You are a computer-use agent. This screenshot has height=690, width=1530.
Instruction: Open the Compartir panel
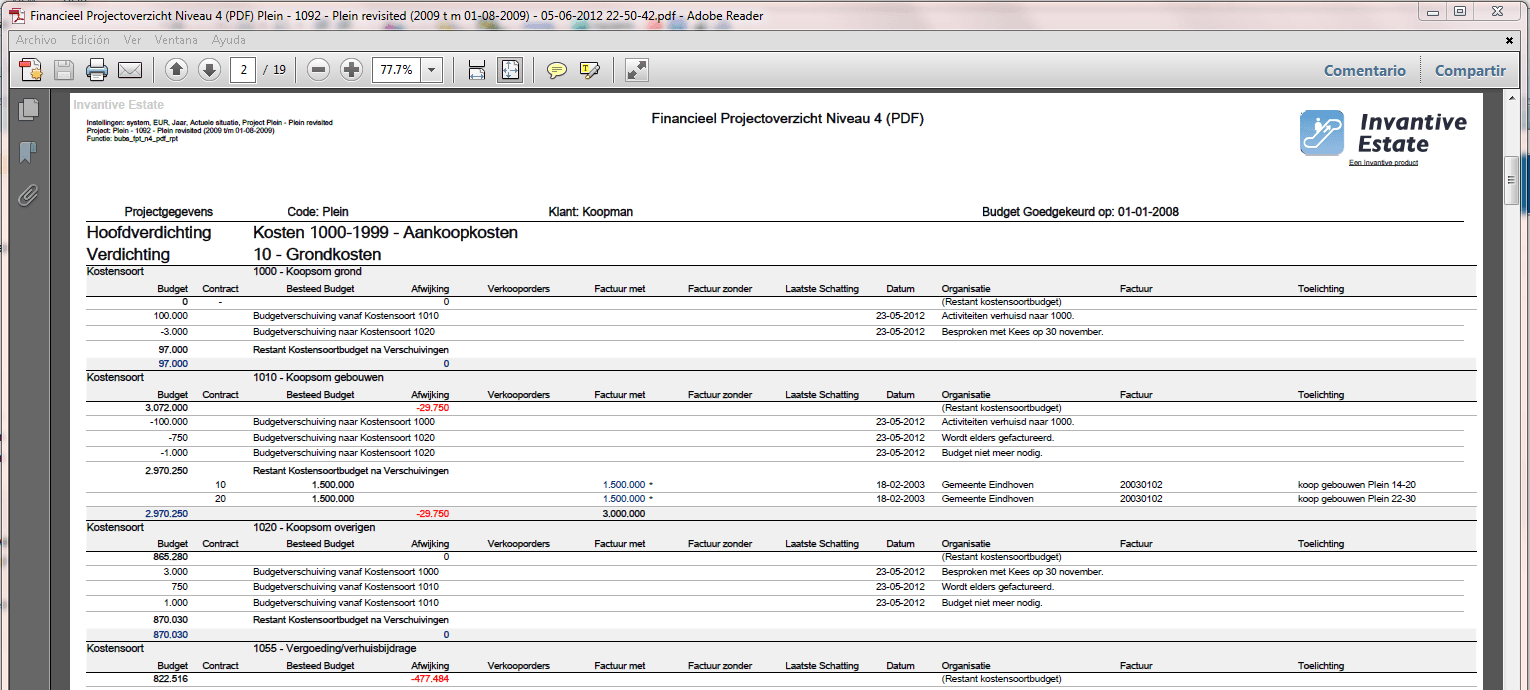[x=1469, y=70]
